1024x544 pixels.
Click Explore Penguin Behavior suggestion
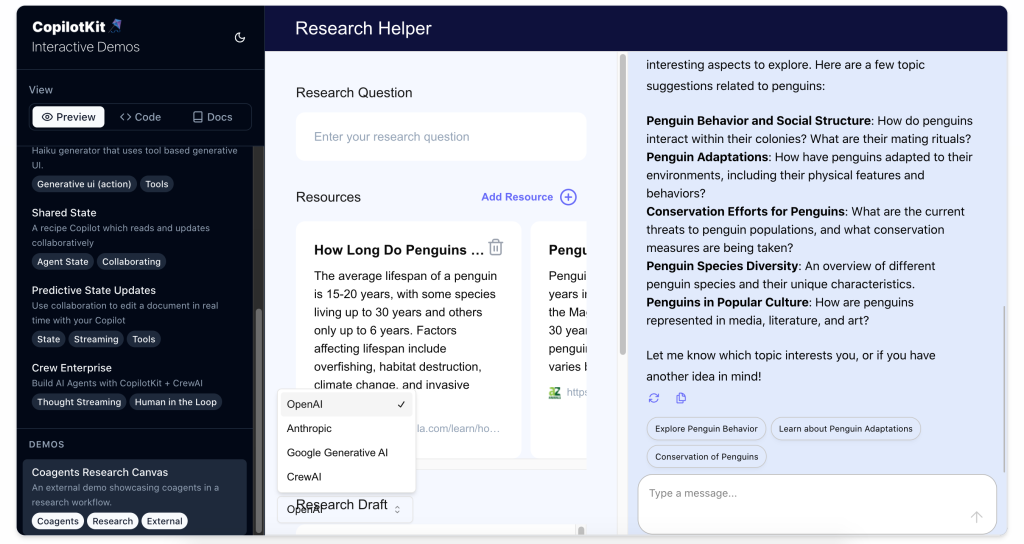tap(706, 429)
